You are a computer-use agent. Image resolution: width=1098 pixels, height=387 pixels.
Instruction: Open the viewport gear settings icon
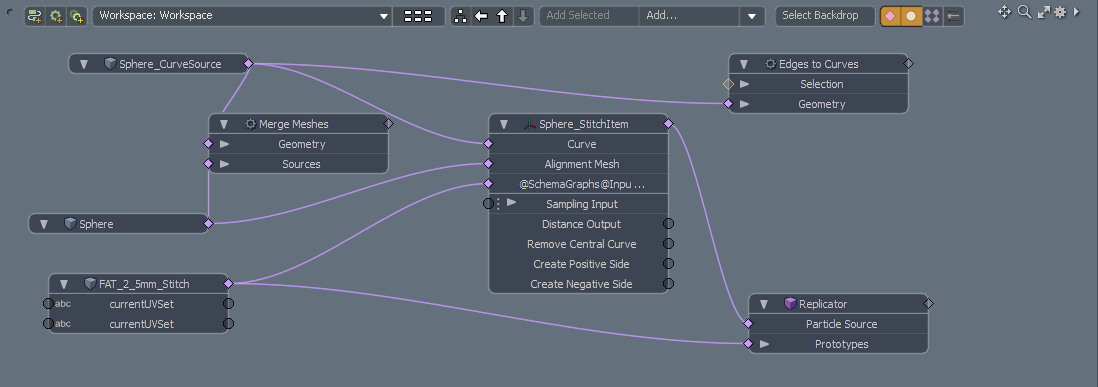1060,12
